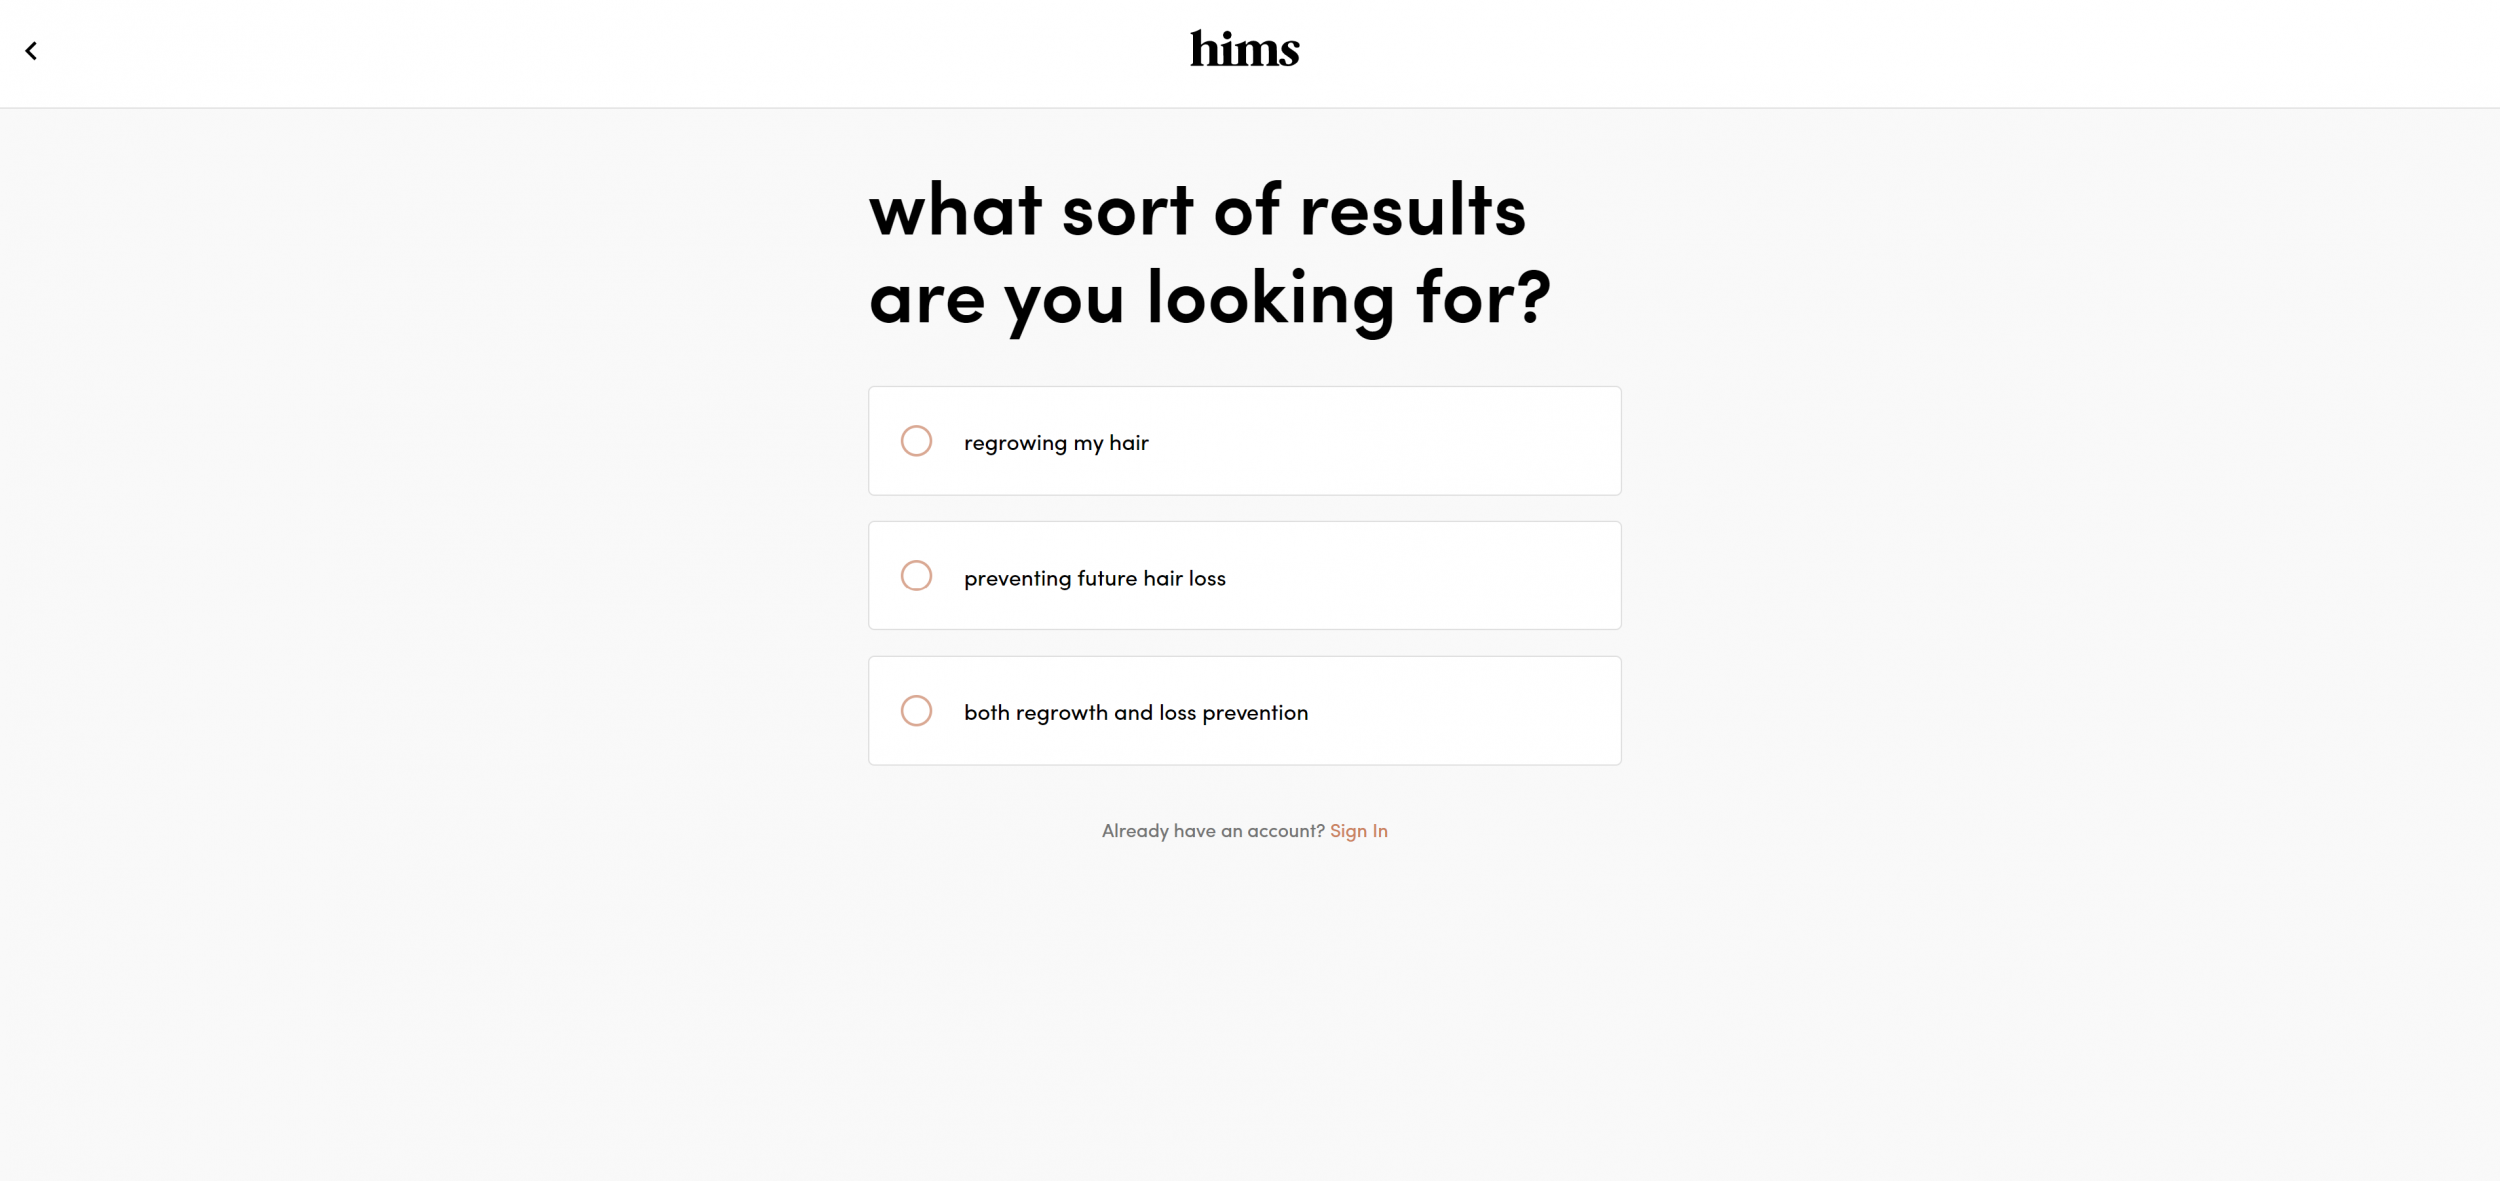Image resolution: width=2500 pixels, height=1181 pixels.
Task: Go back using the left arrow icon
Action: (31, 51)
